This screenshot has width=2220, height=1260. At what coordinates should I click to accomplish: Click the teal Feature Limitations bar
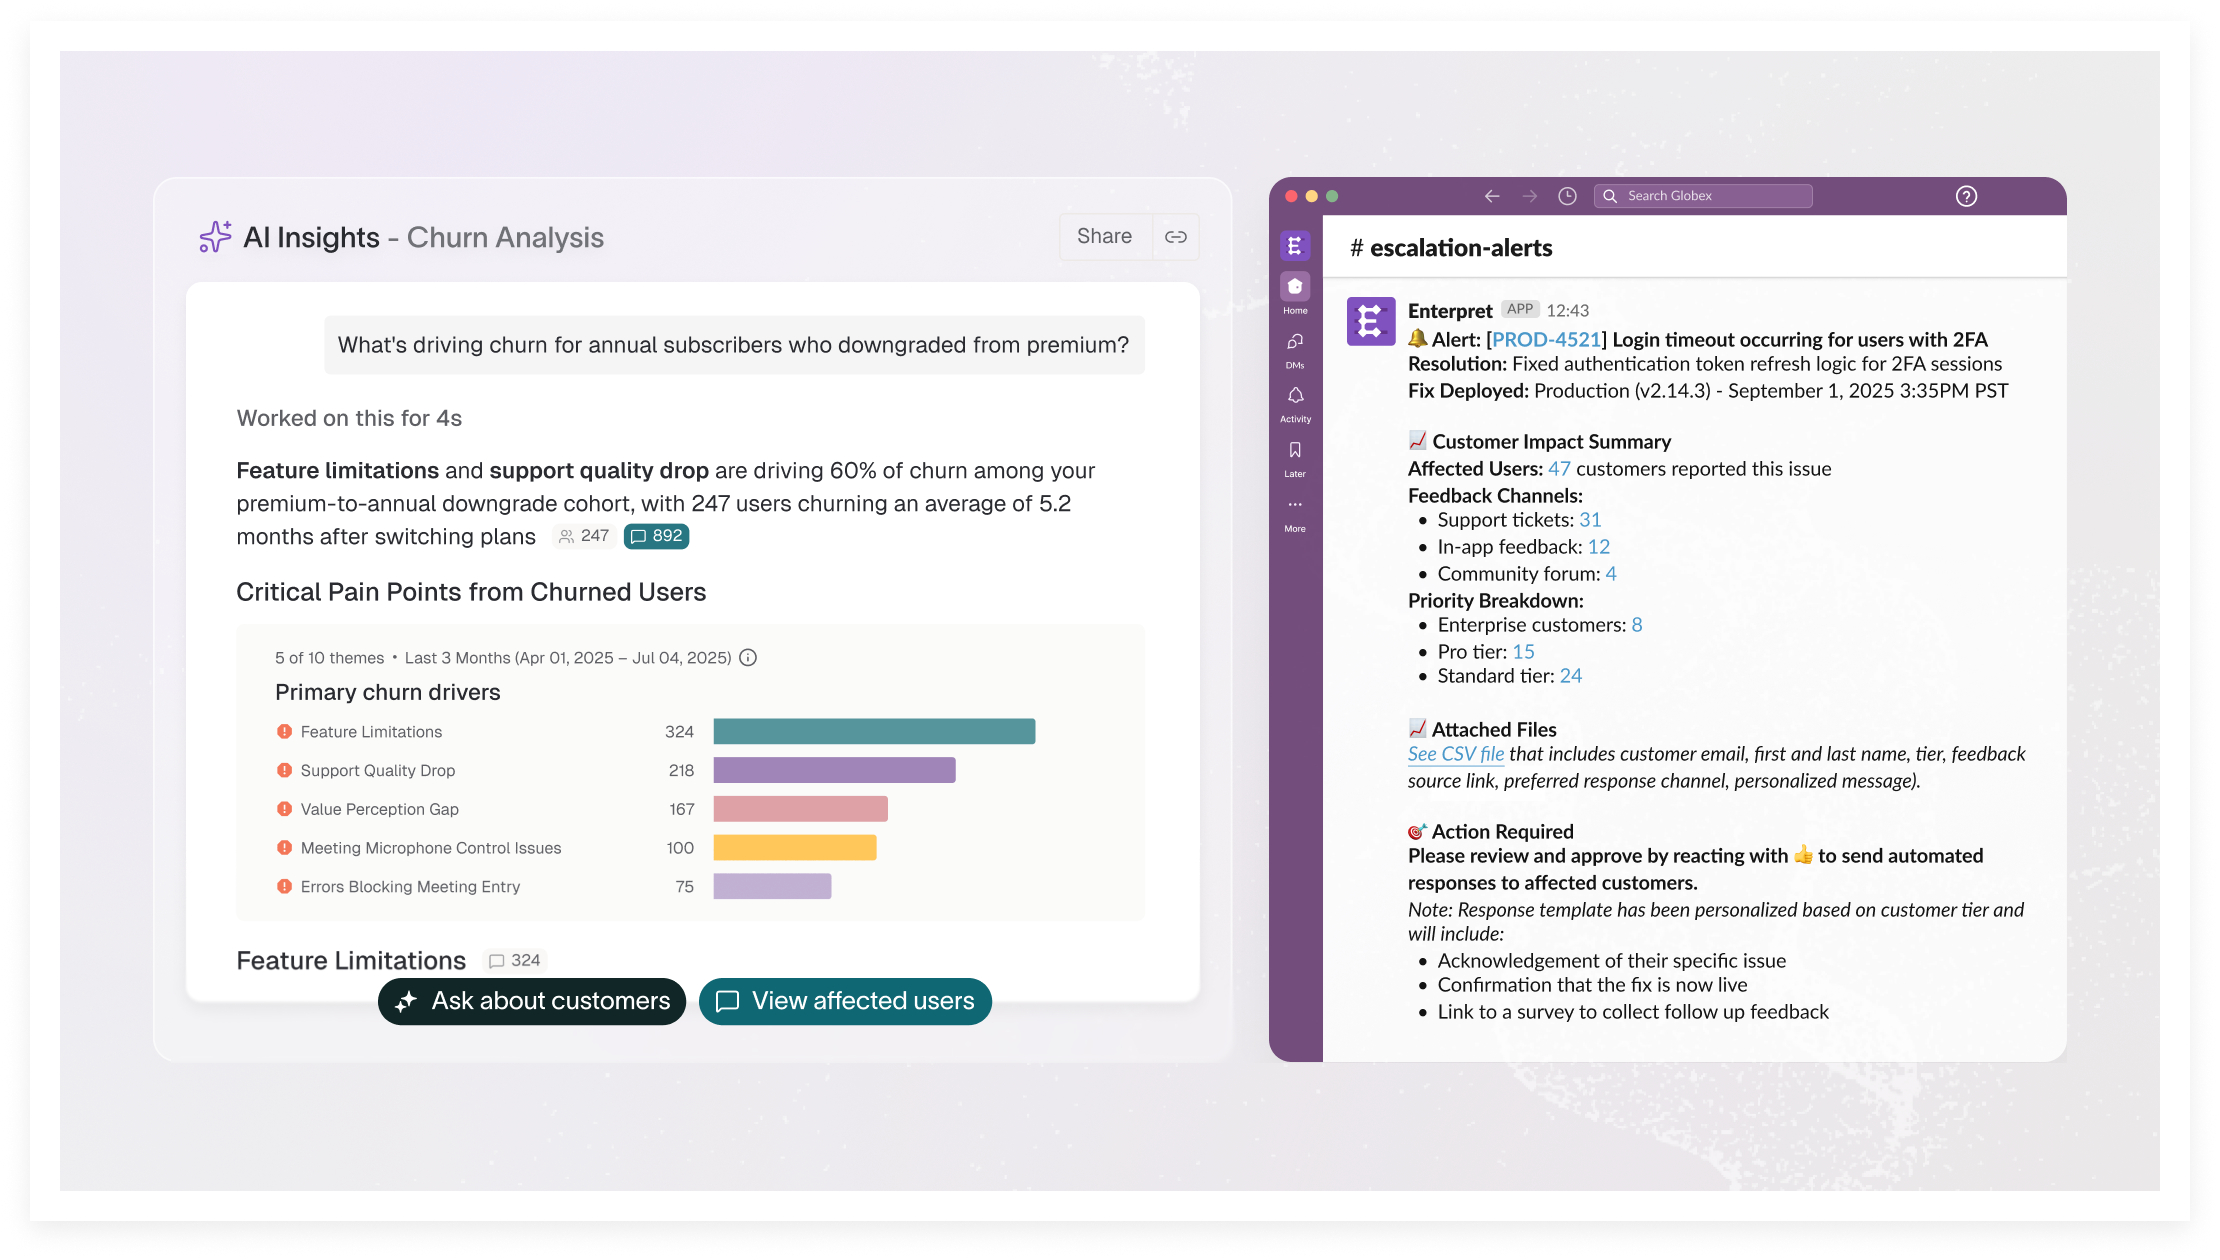874,732
